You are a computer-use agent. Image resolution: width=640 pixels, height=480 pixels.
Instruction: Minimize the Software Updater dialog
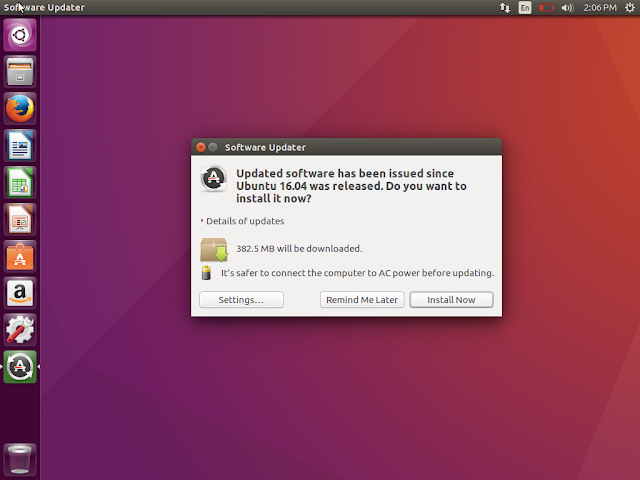[213, 147]
